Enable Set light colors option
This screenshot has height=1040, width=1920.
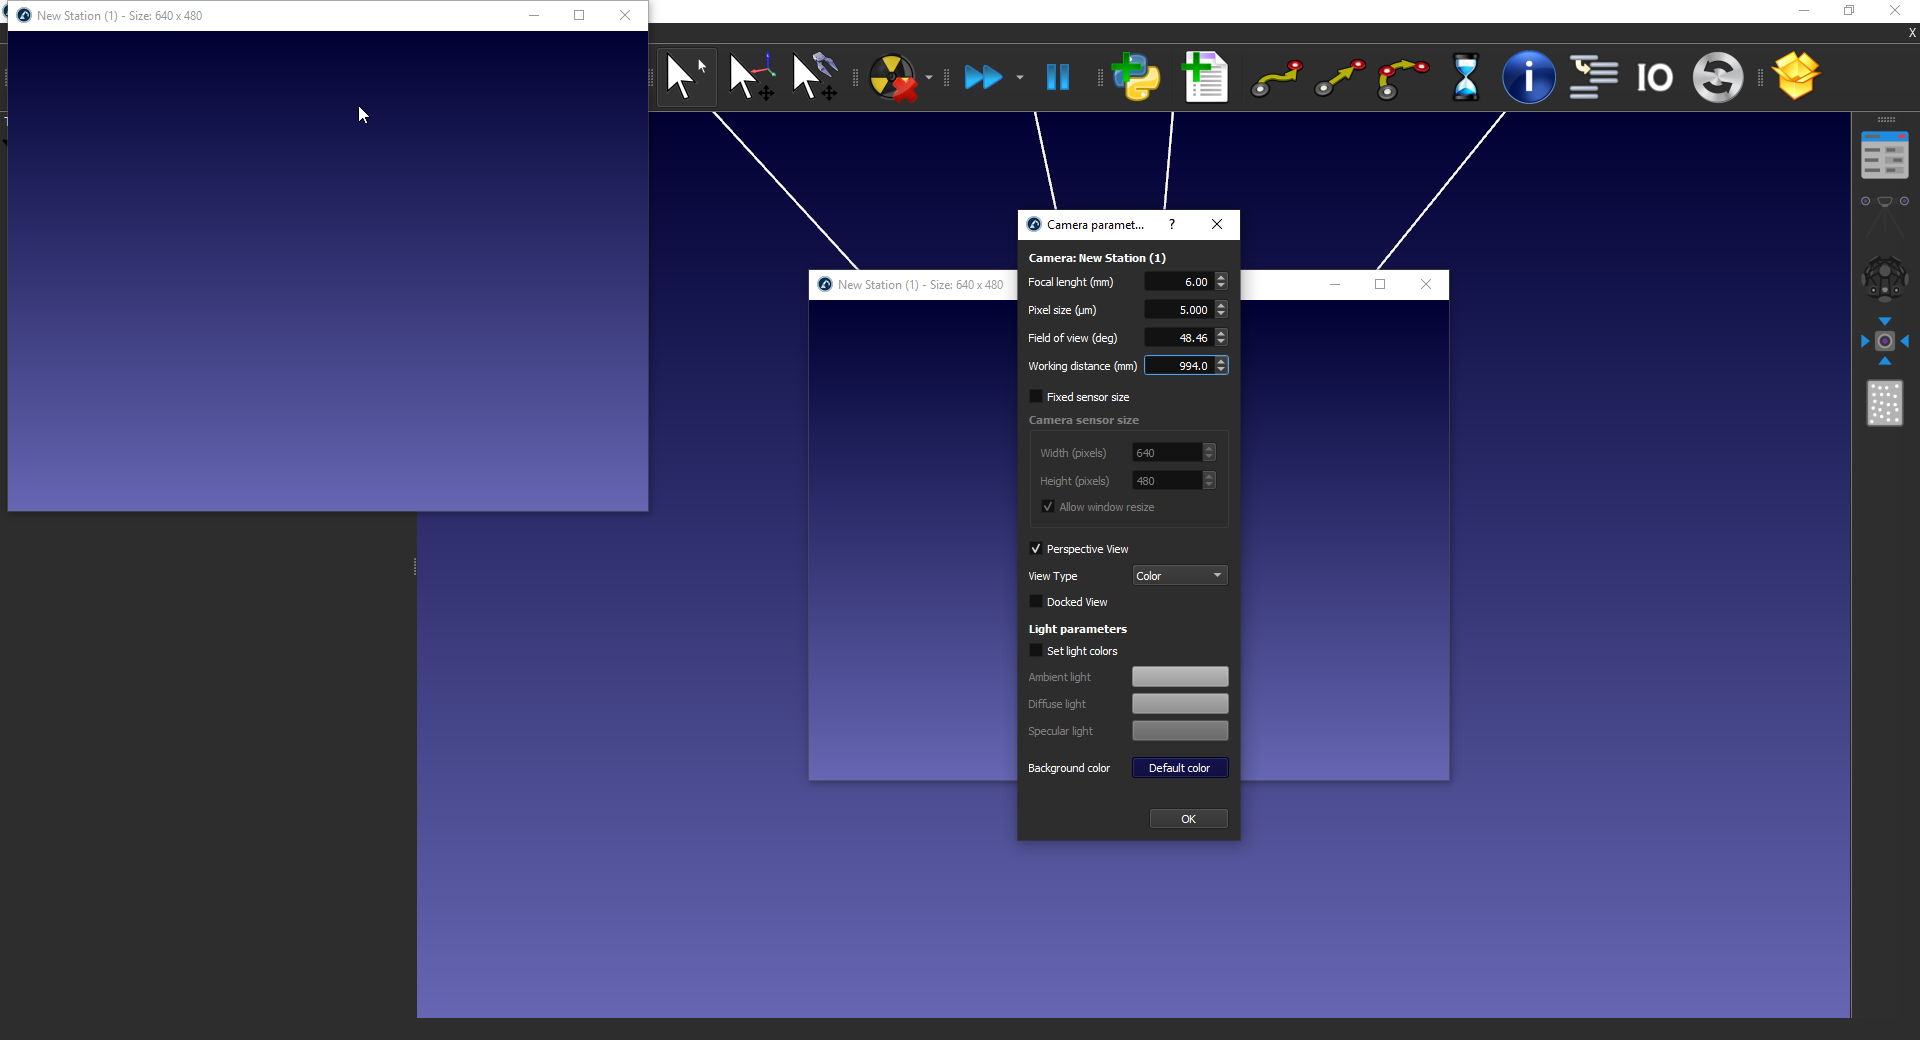tap(1036, 651)
